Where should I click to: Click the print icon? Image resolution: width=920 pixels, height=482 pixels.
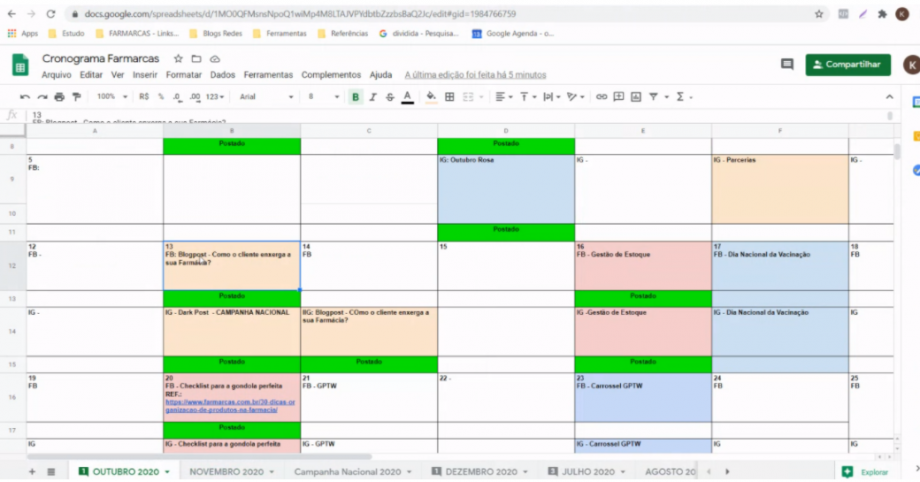[59, 97]
